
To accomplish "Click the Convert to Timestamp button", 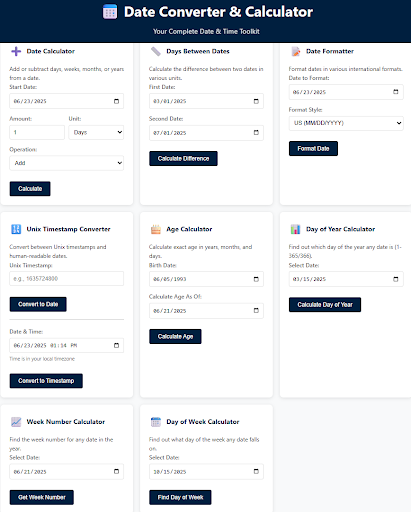I will (46, 381).
